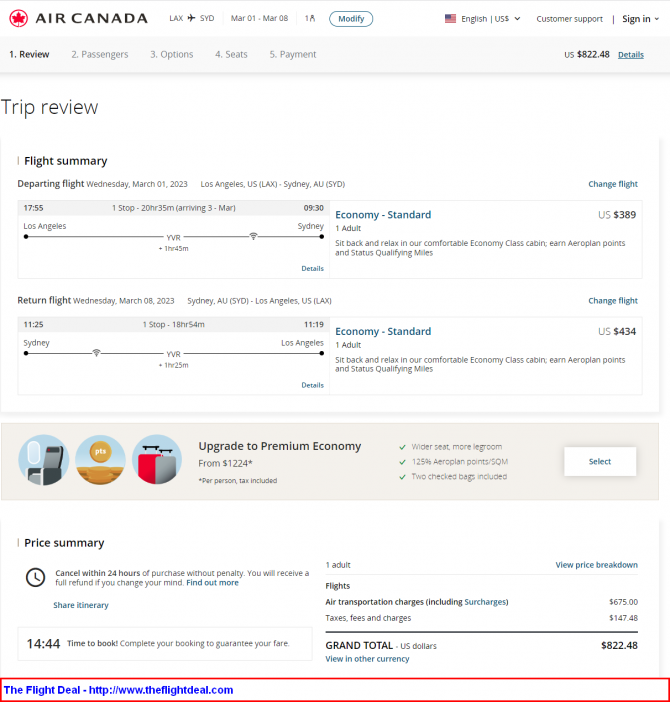Click Find out more about cancellation
Viewport: 670px width, 702px height.
tap(212, 582)
